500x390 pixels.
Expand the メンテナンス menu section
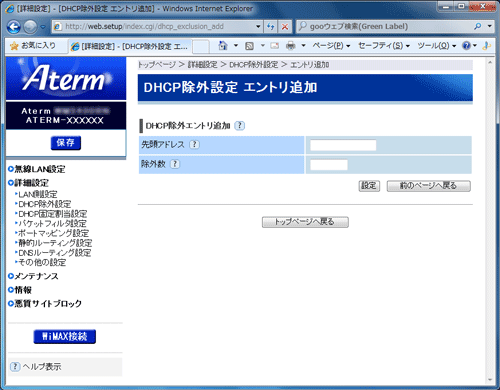(x=33, y=276)
